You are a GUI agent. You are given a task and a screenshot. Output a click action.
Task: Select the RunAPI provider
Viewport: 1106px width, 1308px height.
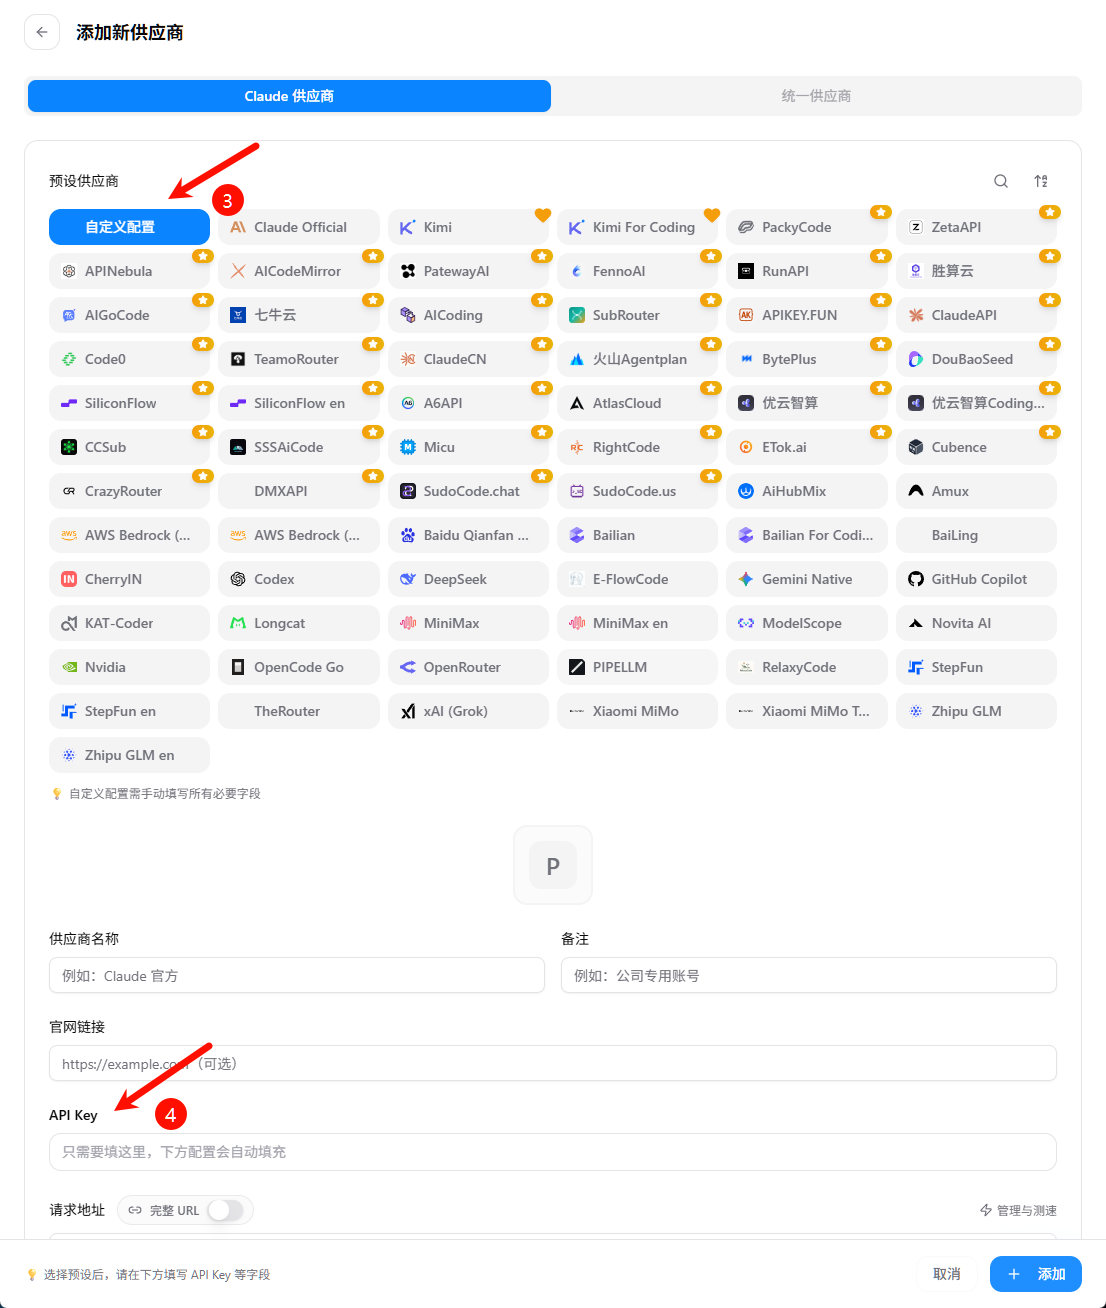point(807,271)
